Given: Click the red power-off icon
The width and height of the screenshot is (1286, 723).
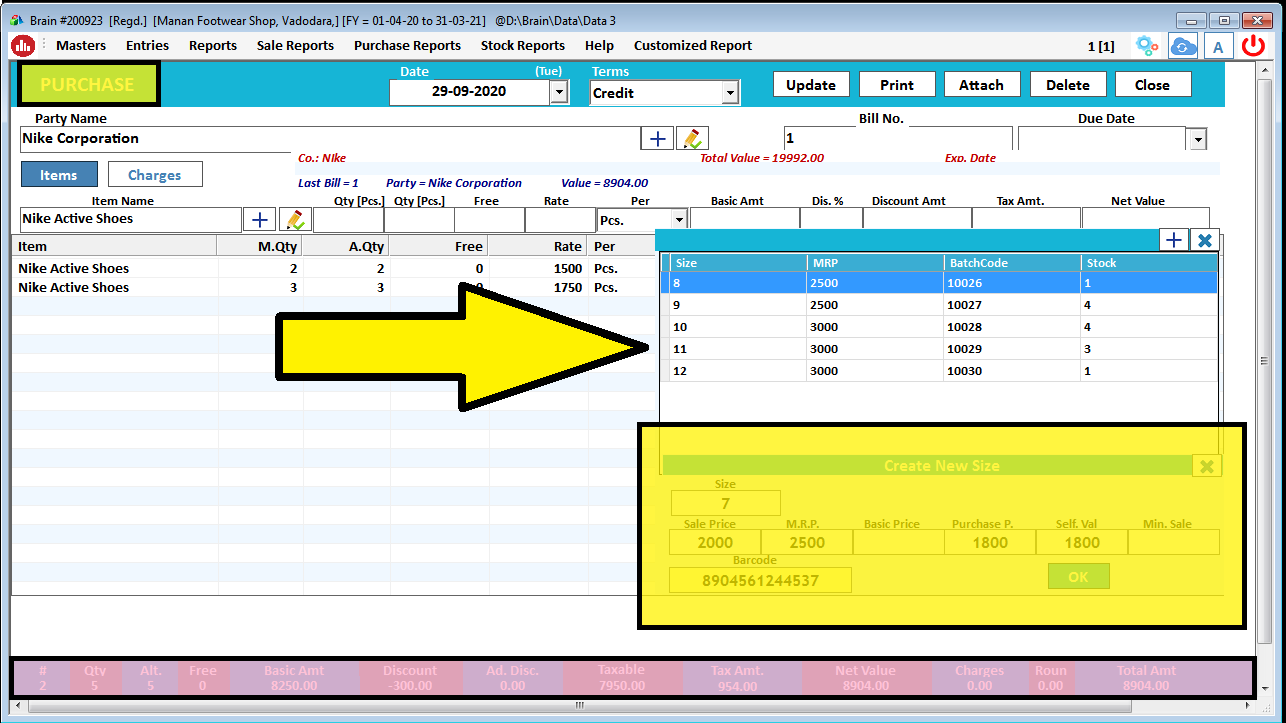Looking at the screenshot, I should point(1253,45).
